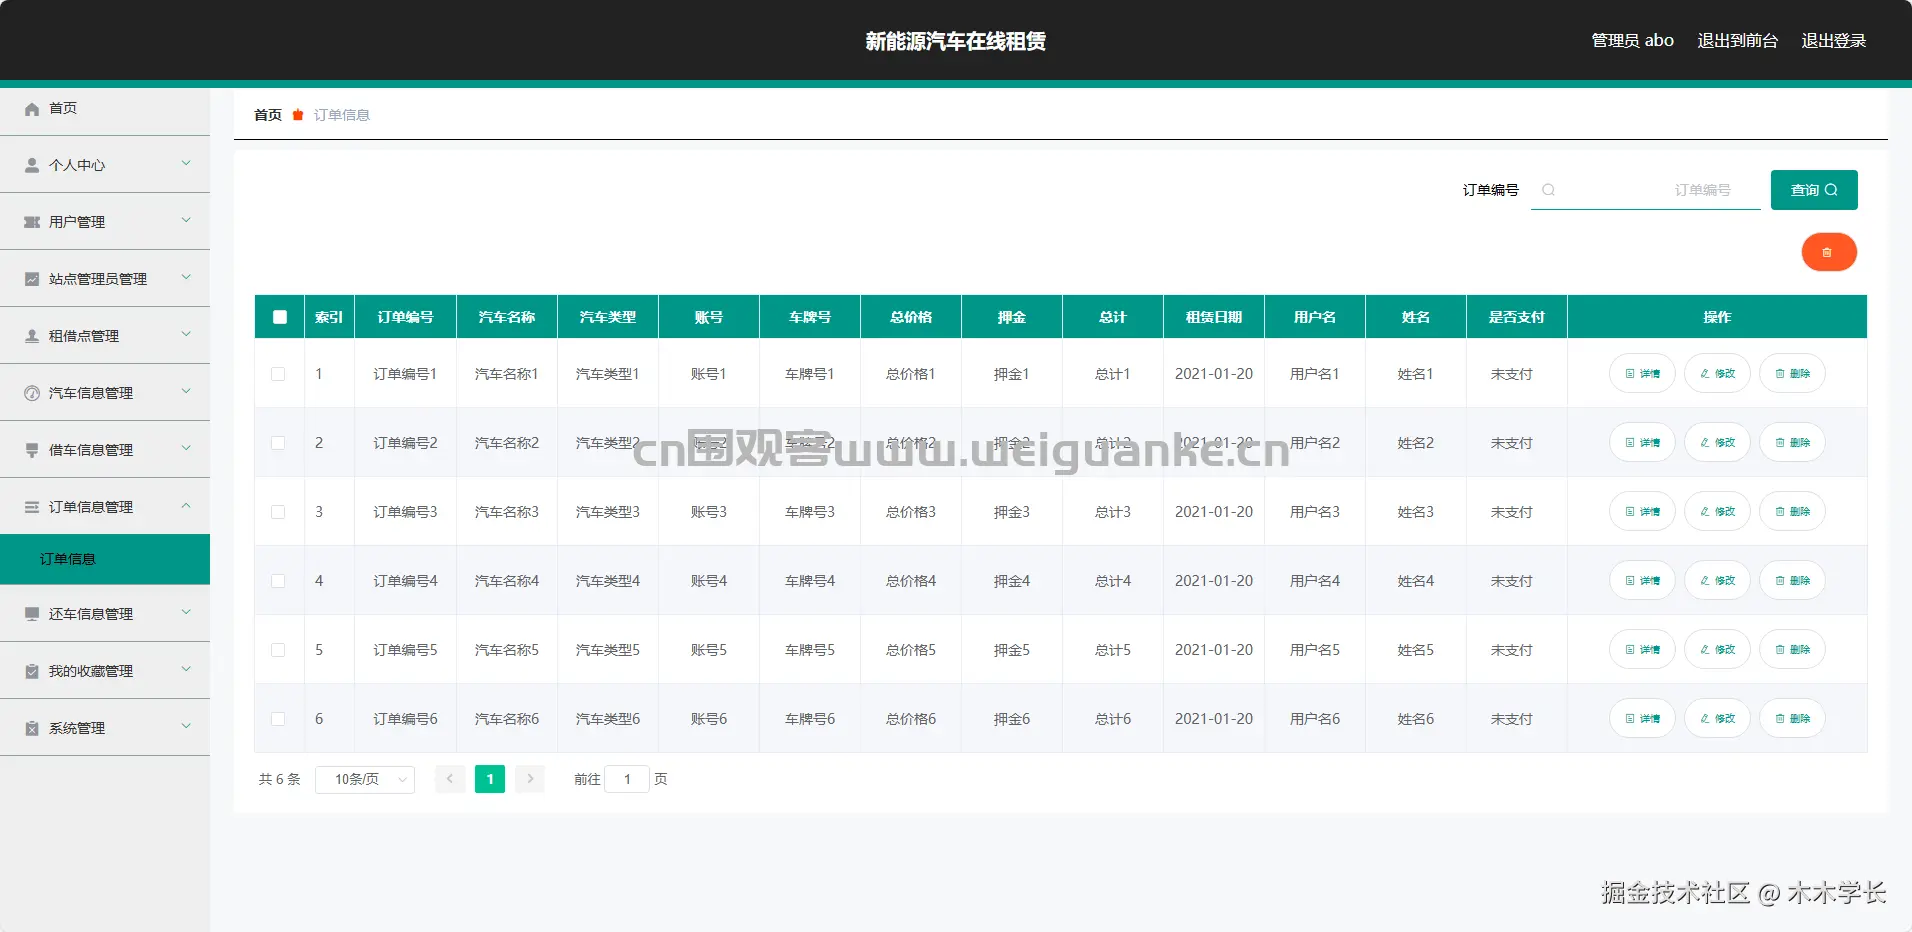Click 修改 edit button for 订单编号1
This screenshot has height=932, width=1912.
pyautogui.click(x=1717, y=374)
